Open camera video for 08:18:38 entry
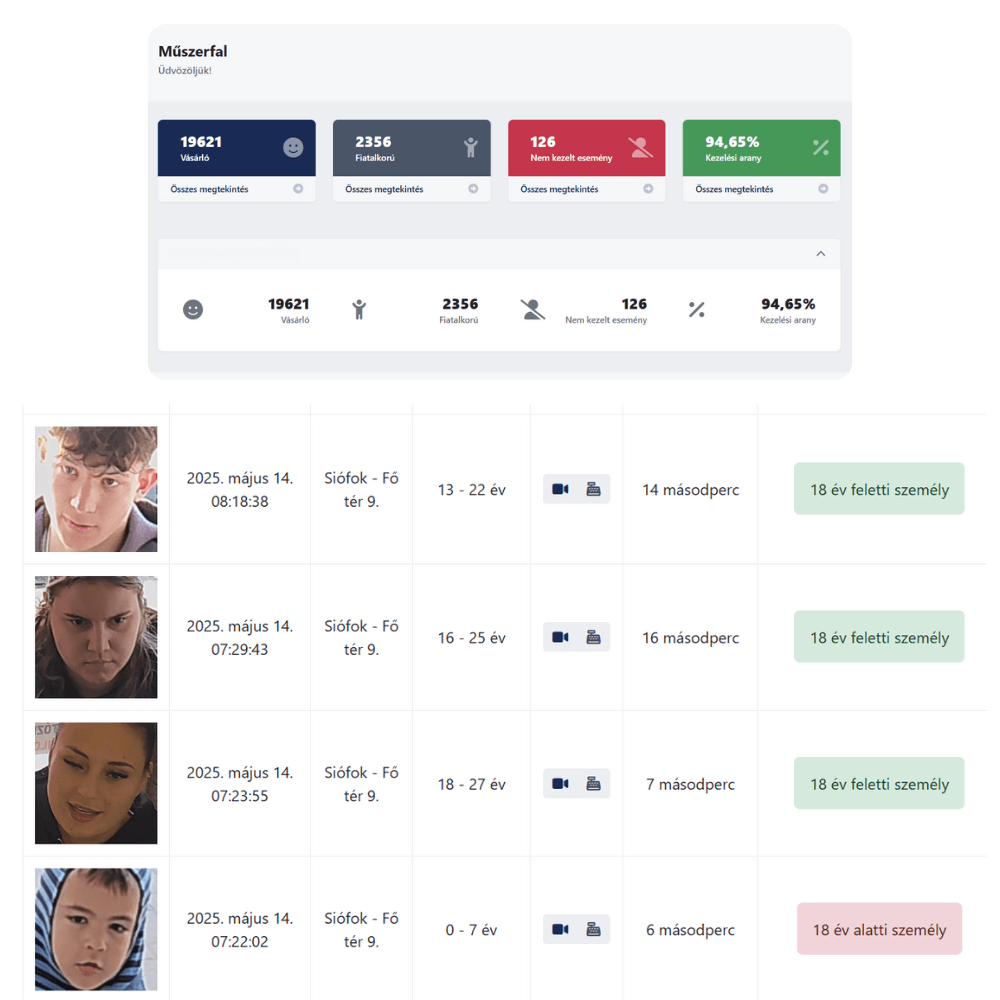Screen dimensions: 1000x1000 point(560,489)
